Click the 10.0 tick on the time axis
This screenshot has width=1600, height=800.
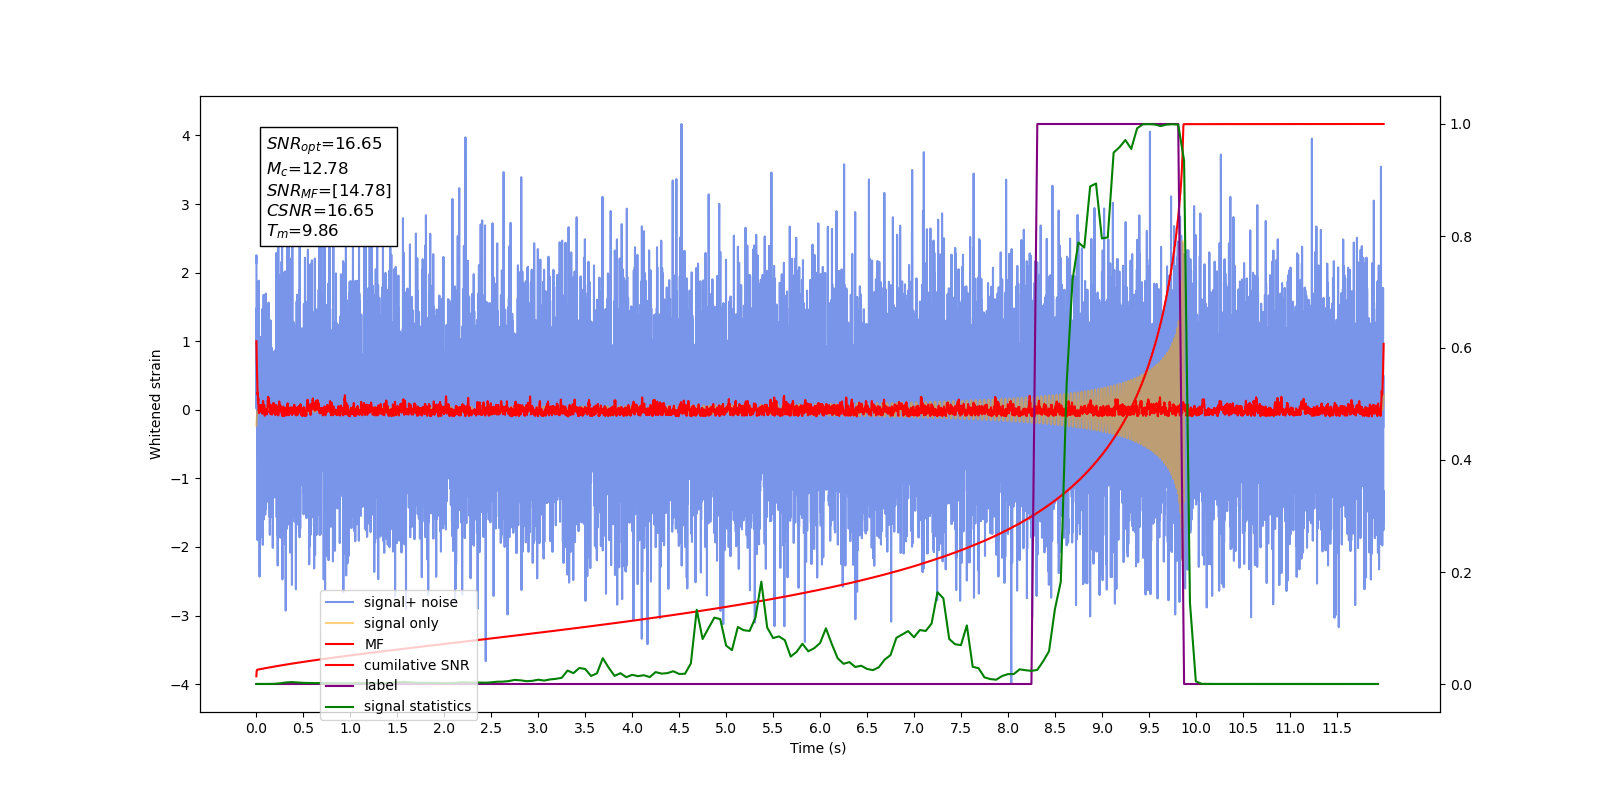click(x=1196, y=728)
